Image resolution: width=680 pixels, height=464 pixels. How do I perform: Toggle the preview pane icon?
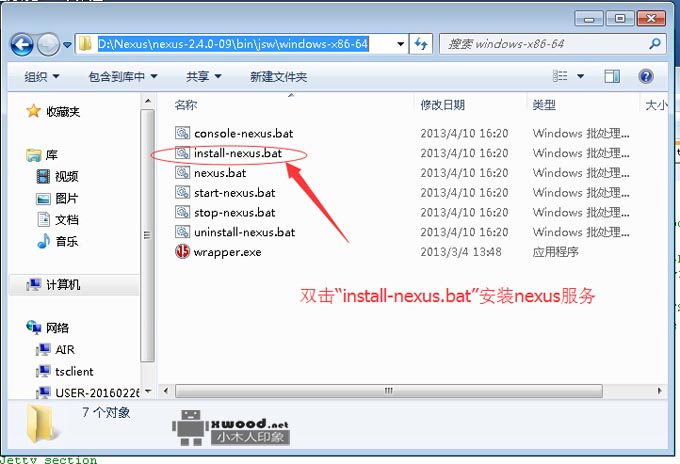click(x=612, y=76)
